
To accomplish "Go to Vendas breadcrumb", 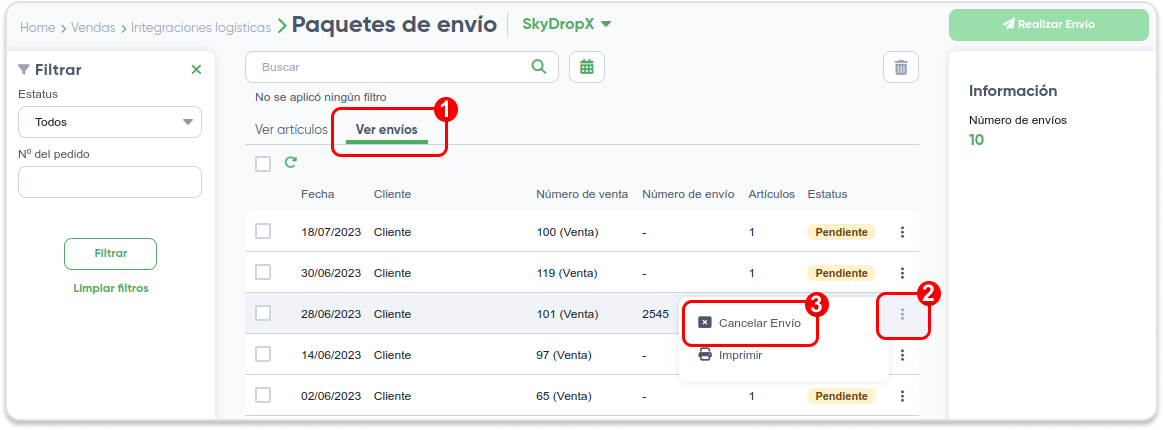I will tap(93, 27).
